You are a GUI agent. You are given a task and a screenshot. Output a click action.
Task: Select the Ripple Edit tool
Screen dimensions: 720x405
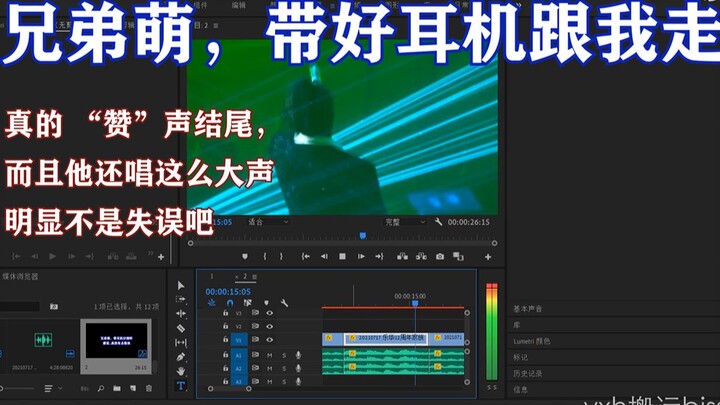pos(181,299)
